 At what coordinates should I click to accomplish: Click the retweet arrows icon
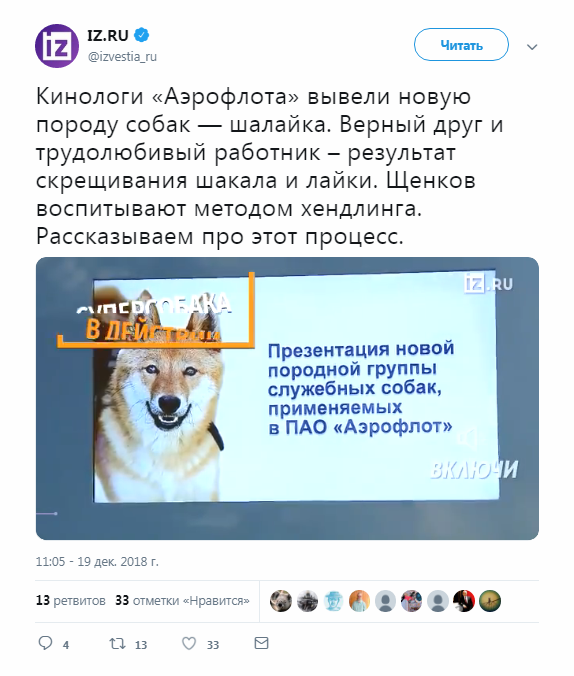(117, 644)
